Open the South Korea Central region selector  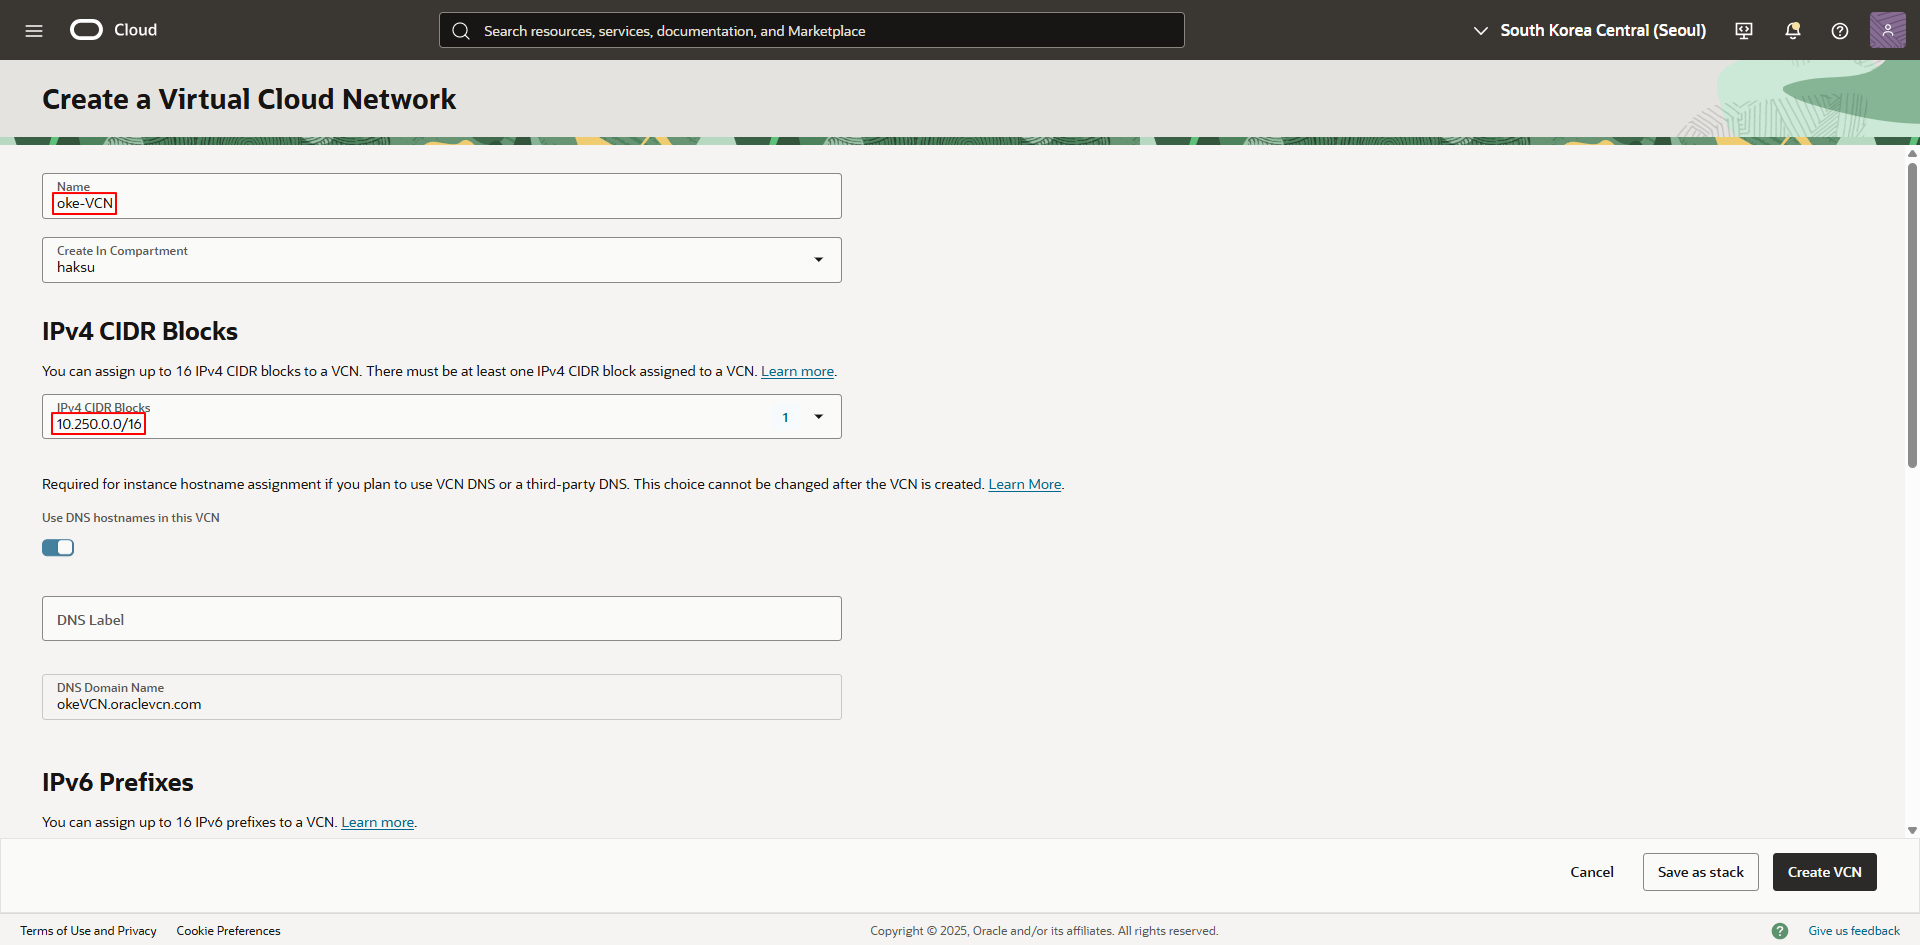pyautogui.click(x=1590, y=31)
